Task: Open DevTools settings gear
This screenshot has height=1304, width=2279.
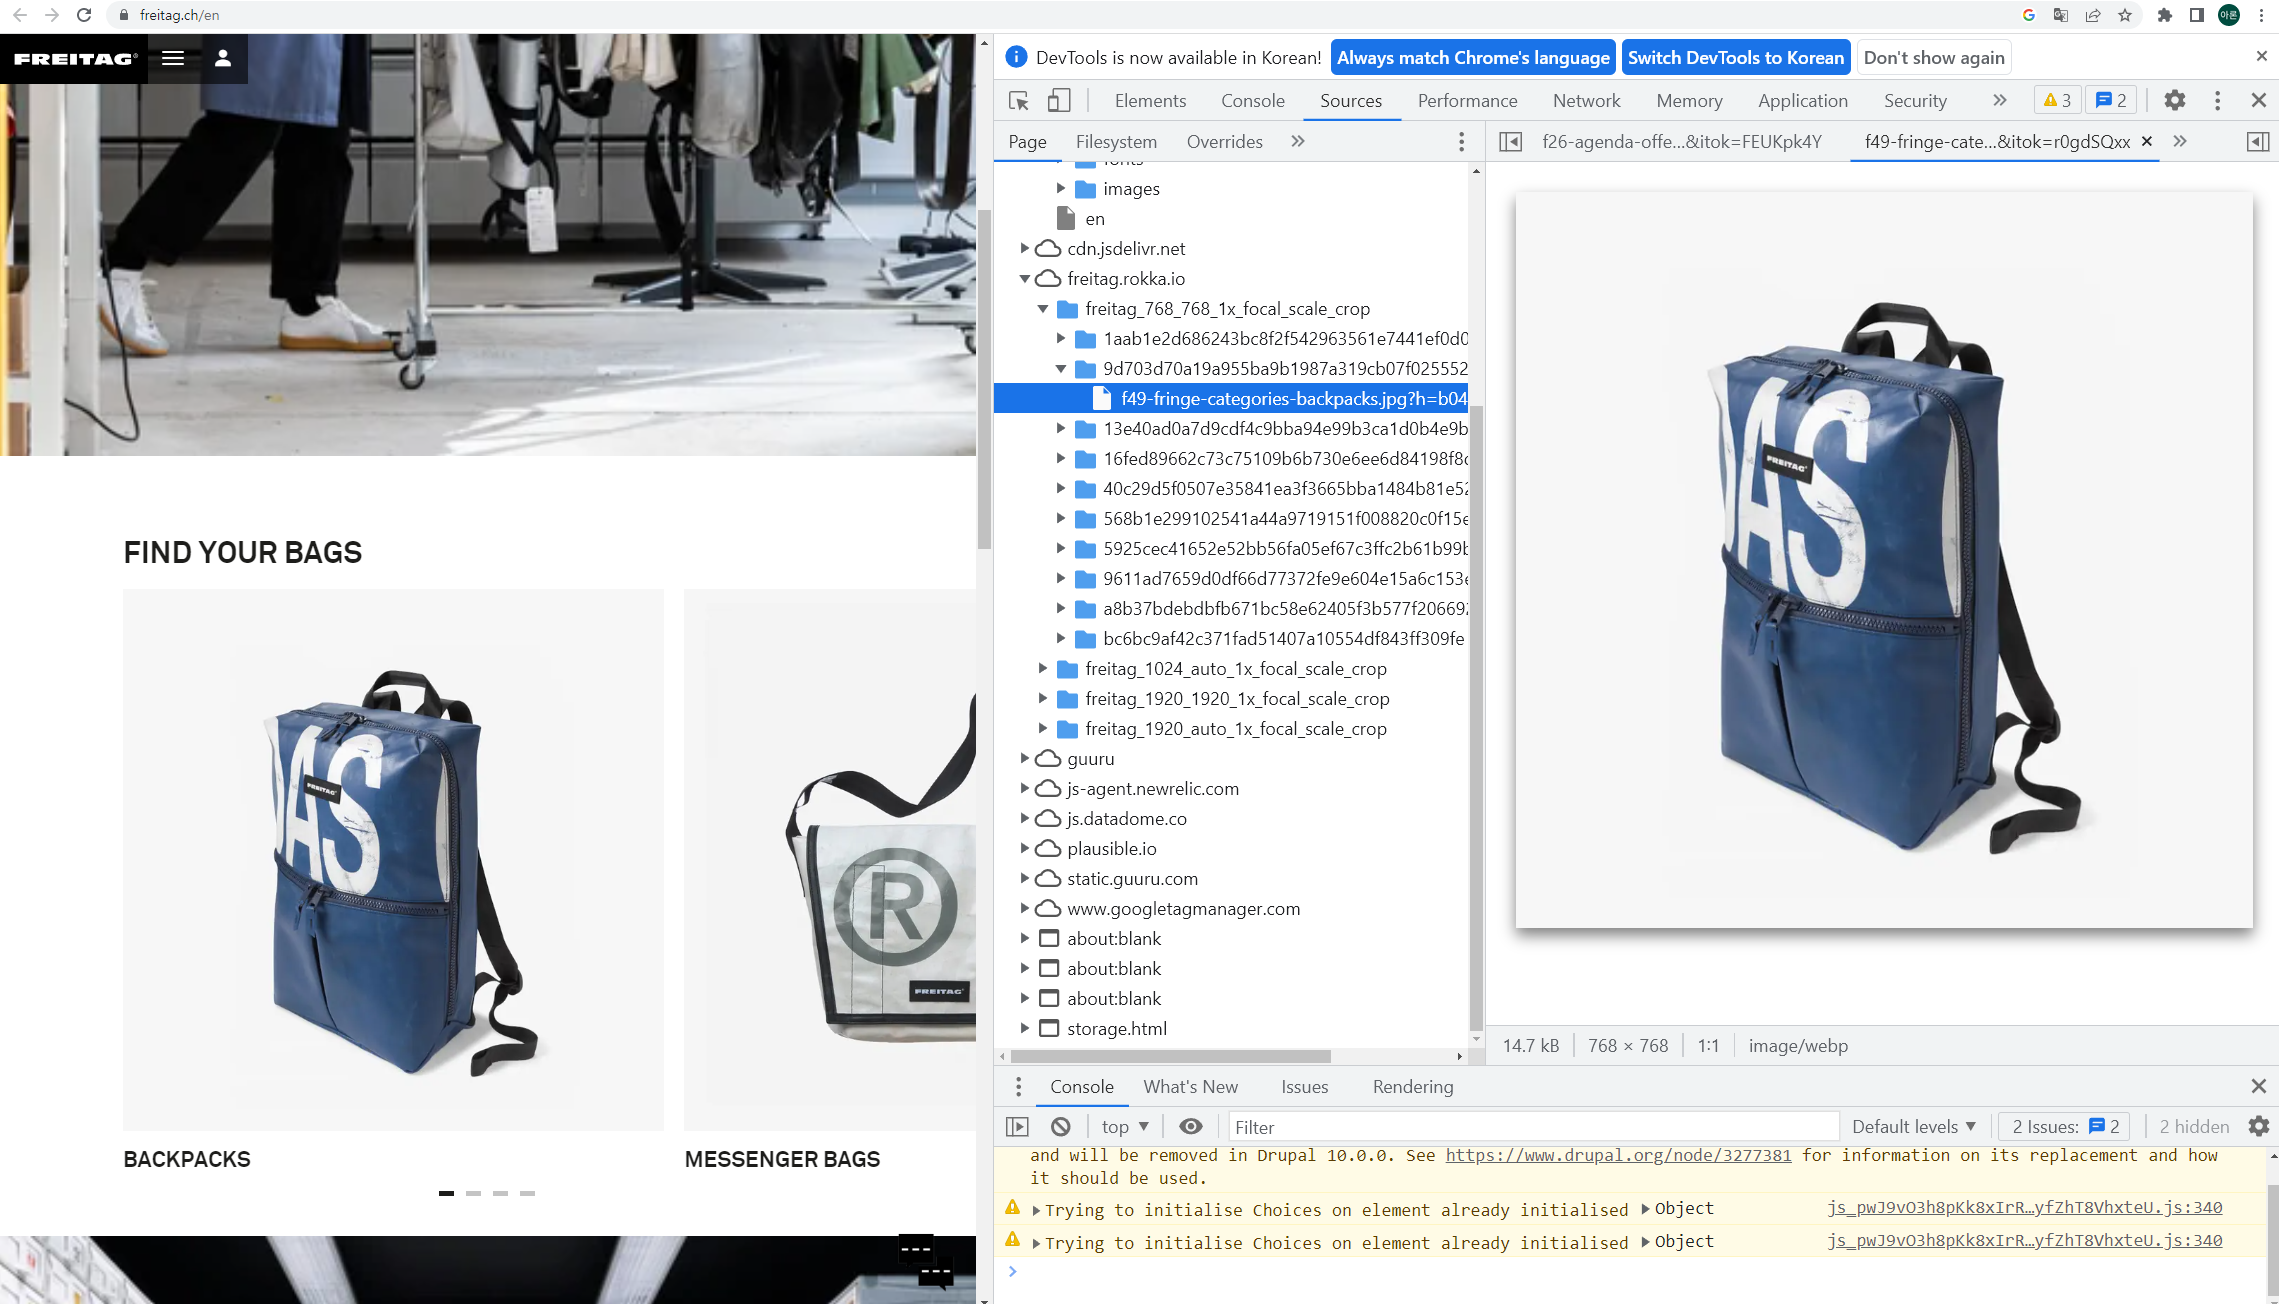Action: coord(2174,100)
